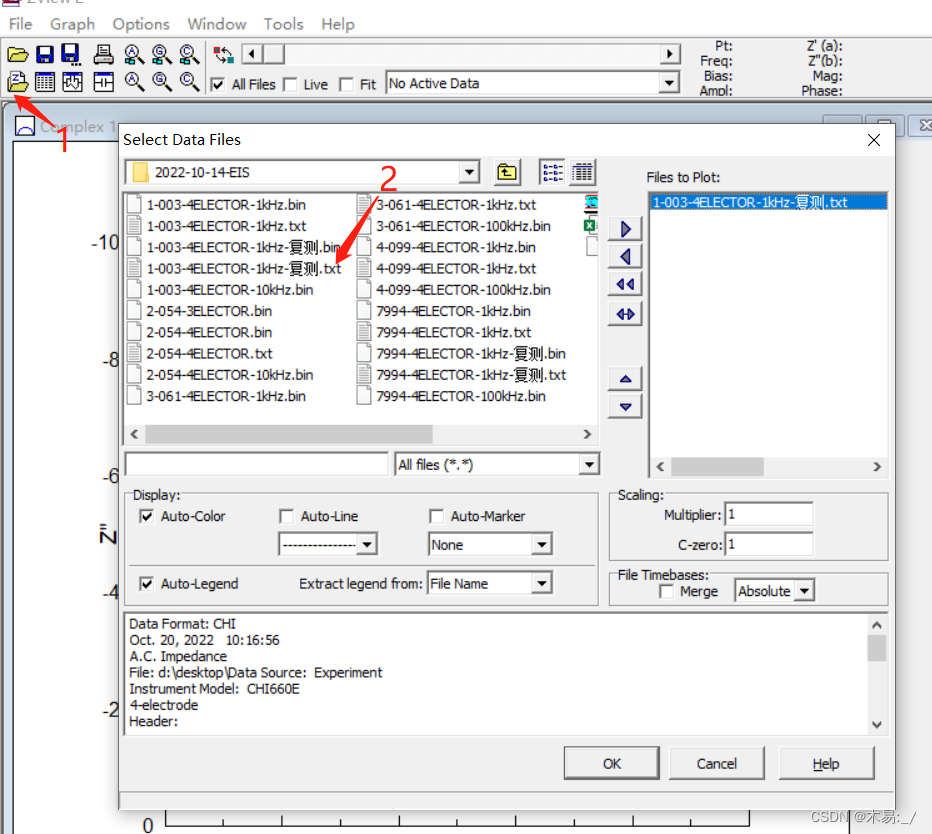This screenshot has width=932, height=834.
Task: Toggle the Auto-Legend checkbox
Action: pyautogui.click(x=146, y=584)
